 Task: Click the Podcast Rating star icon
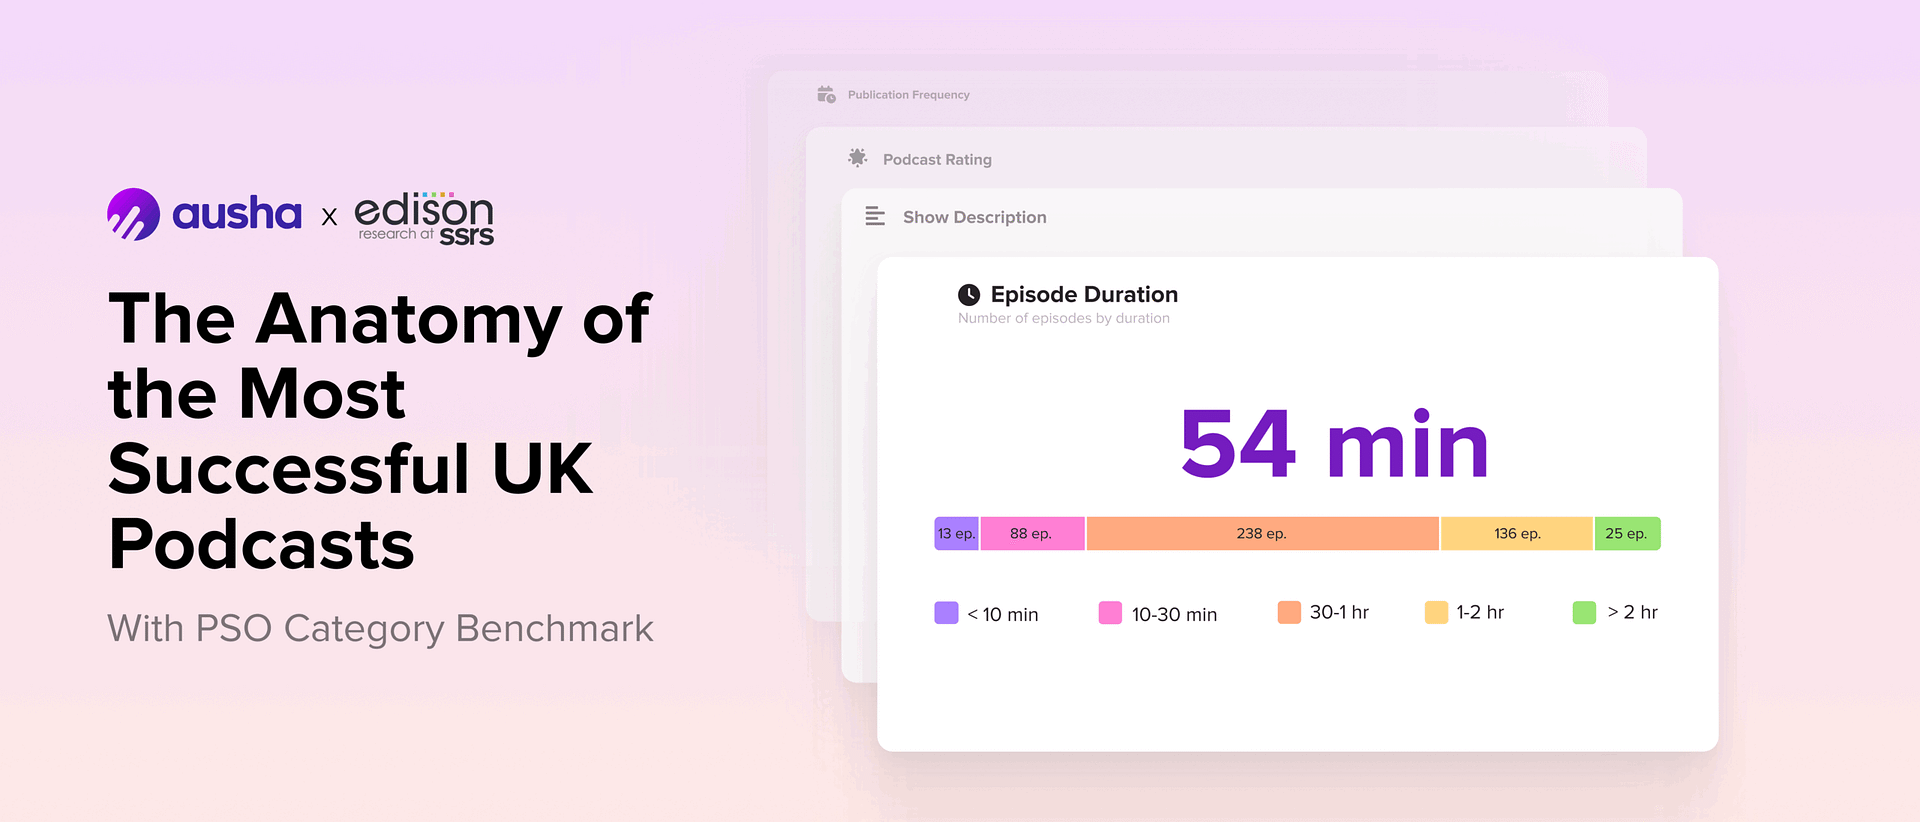[858, 157]
